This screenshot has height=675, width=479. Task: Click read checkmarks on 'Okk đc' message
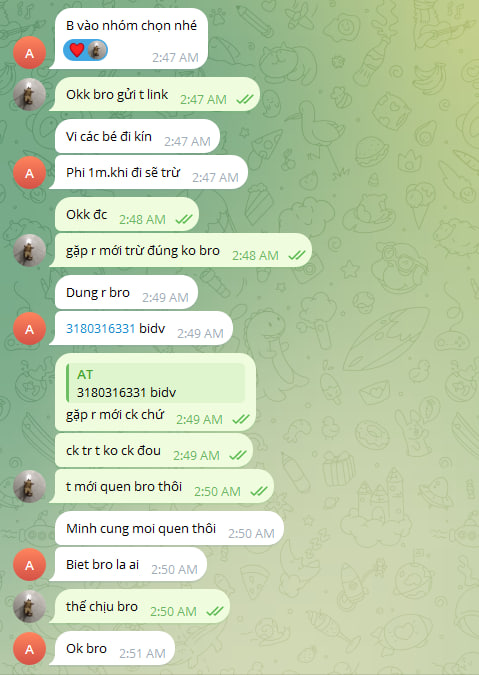pyautogui.click(x=184, y=220)
